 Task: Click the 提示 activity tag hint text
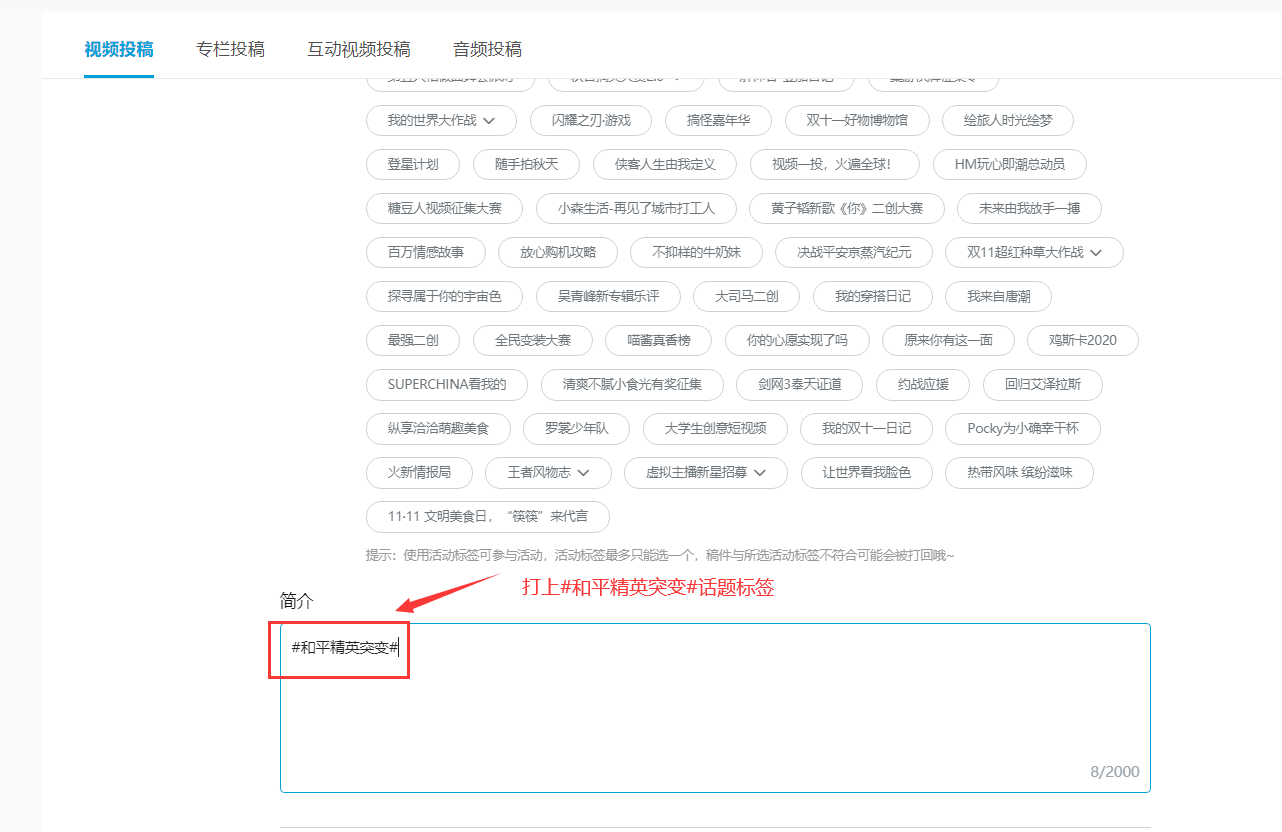(660, 555)
